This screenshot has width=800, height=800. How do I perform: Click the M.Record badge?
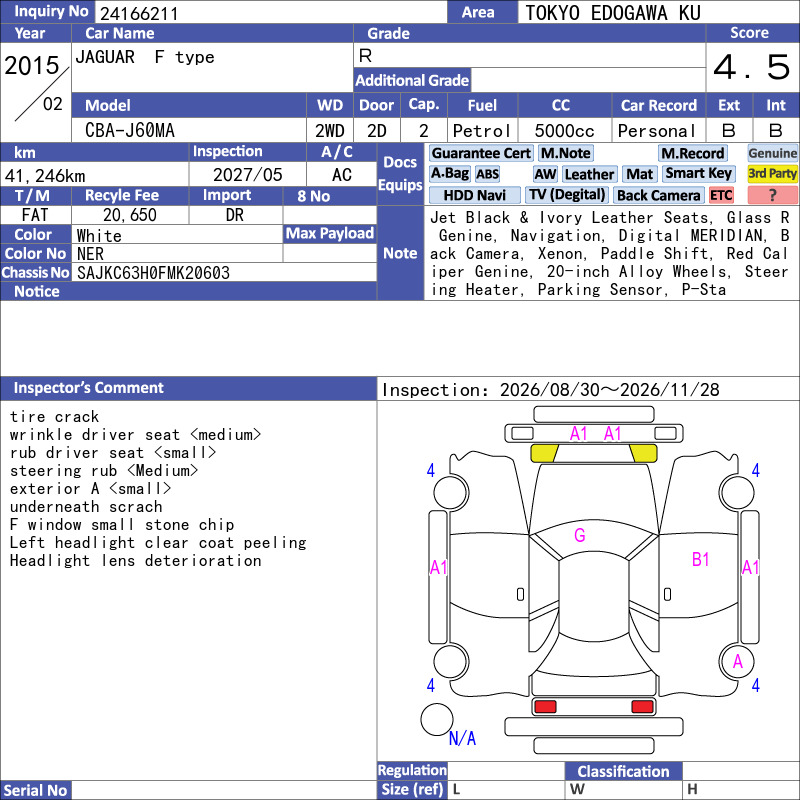point(693,153)
